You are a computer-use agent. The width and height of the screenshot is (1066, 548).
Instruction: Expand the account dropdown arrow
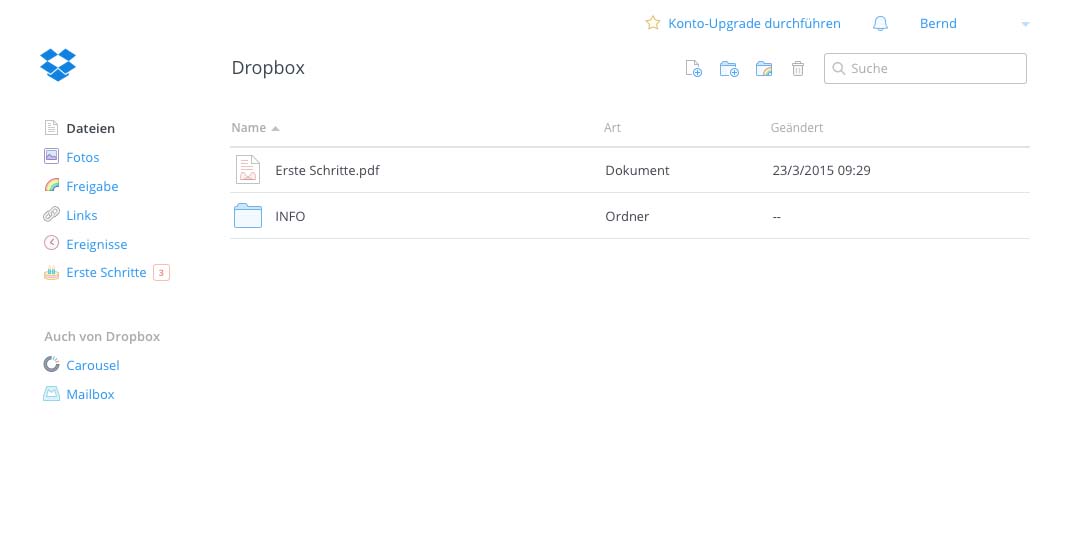click(x=1025, y=24)
